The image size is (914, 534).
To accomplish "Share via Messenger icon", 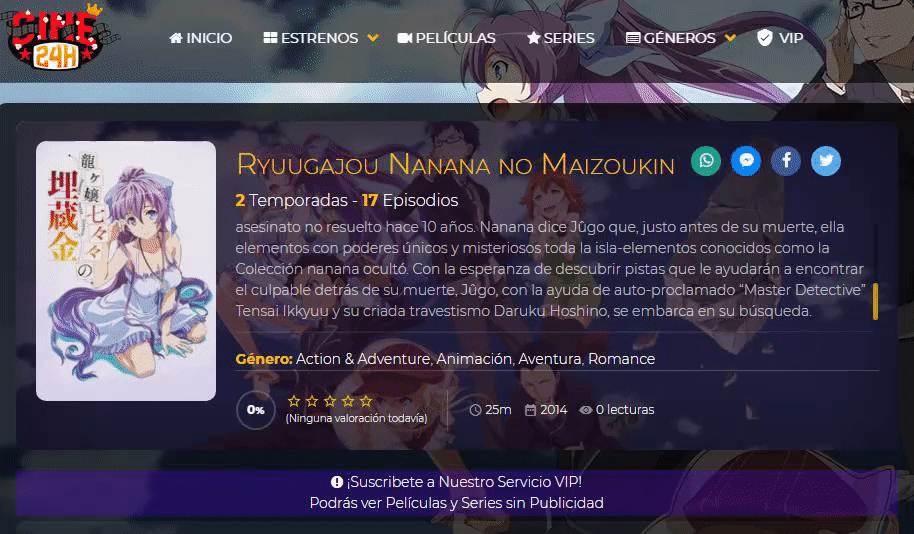I will click(746, 161).
